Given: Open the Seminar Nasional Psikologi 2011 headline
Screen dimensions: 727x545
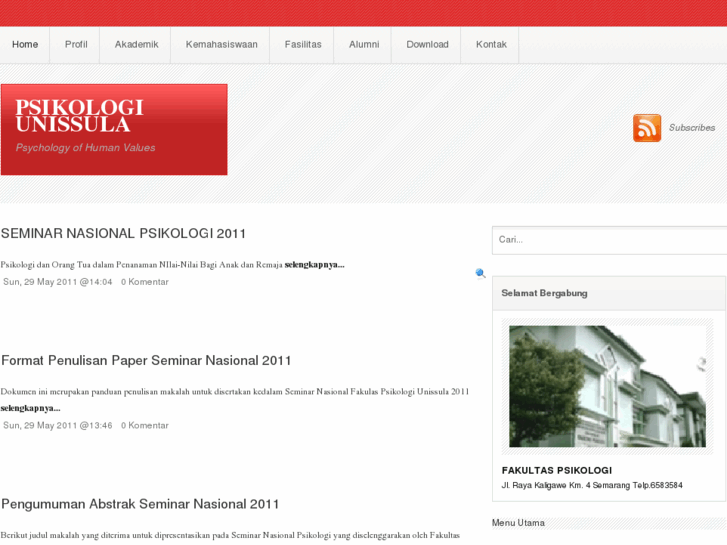Looking at the screenshot, I should pyautogui.click(x=123, y=233).
